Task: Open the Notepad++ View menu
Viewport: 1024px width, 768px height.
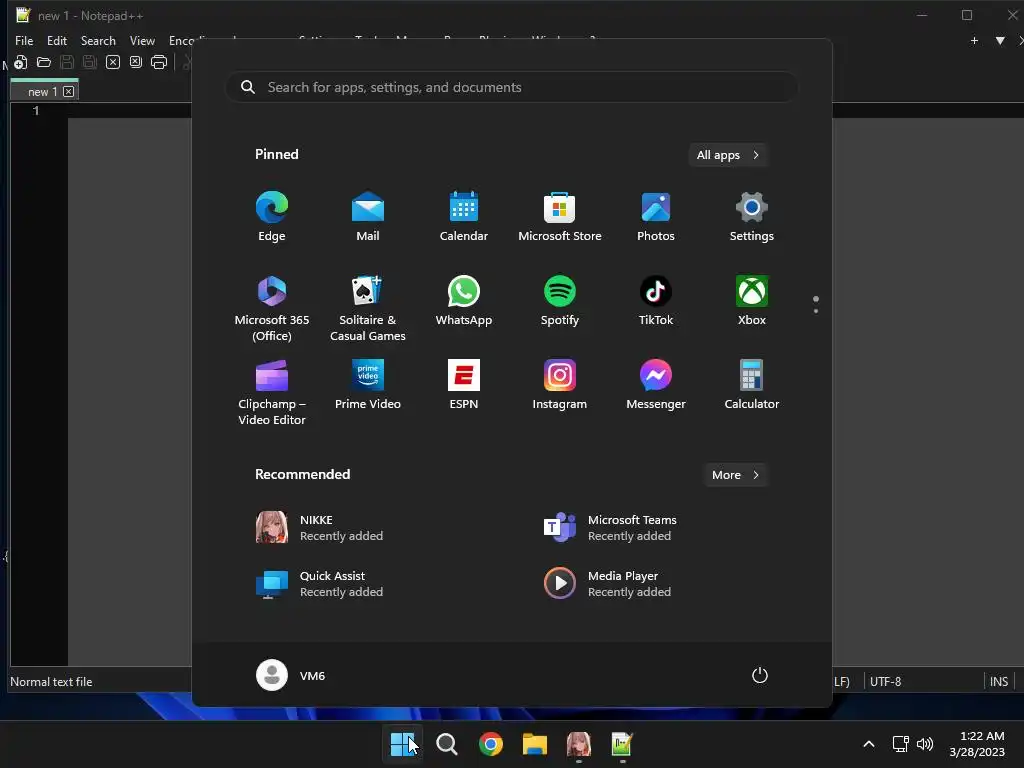Action: 142,40
